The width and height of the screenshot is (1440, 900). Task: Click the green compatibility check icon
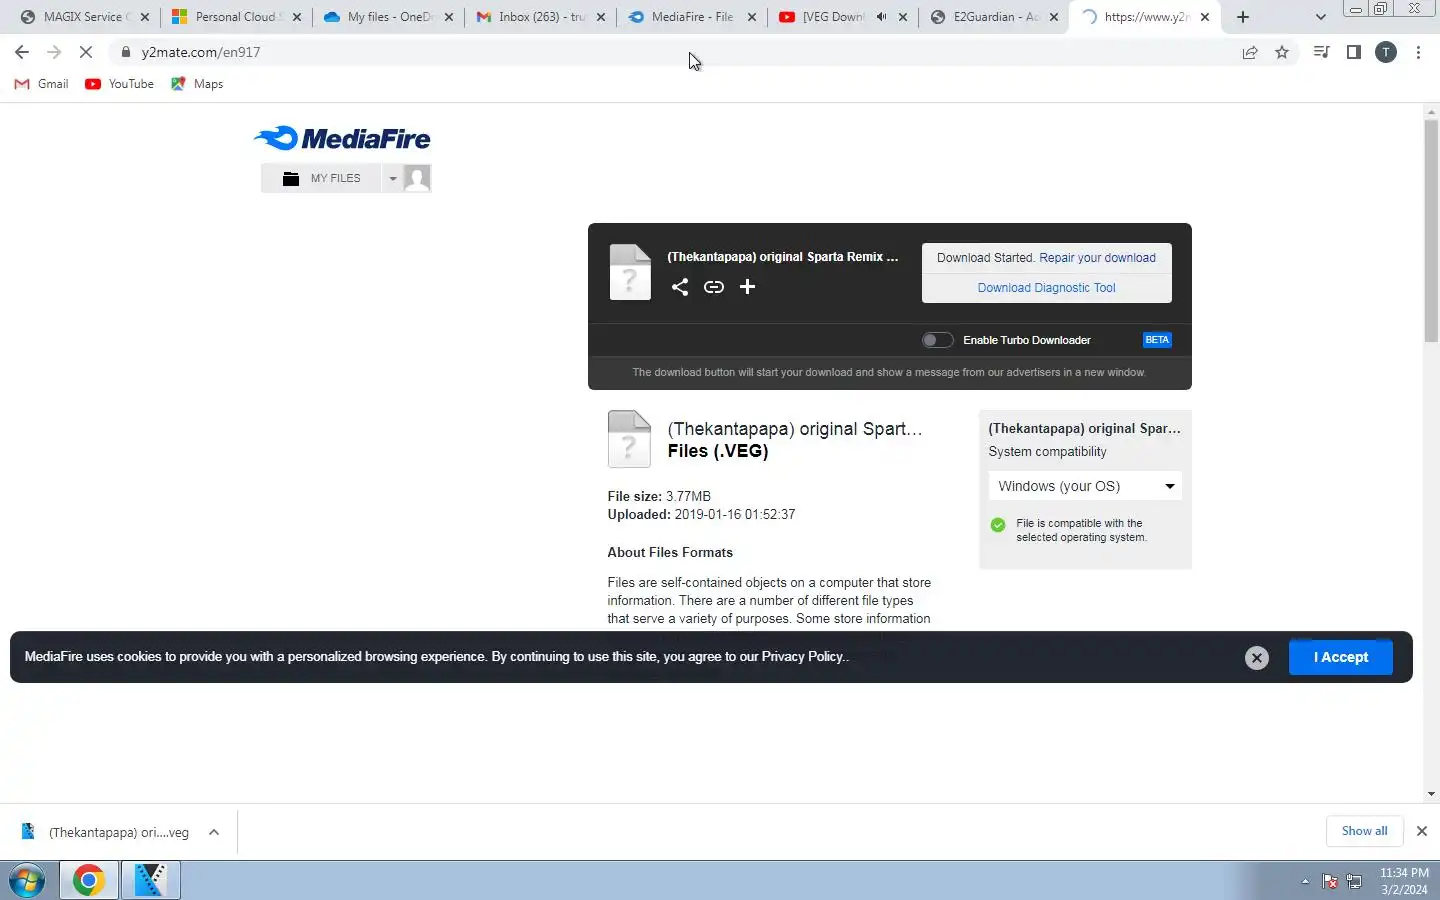pyautogui.click(x=997, y=525)
